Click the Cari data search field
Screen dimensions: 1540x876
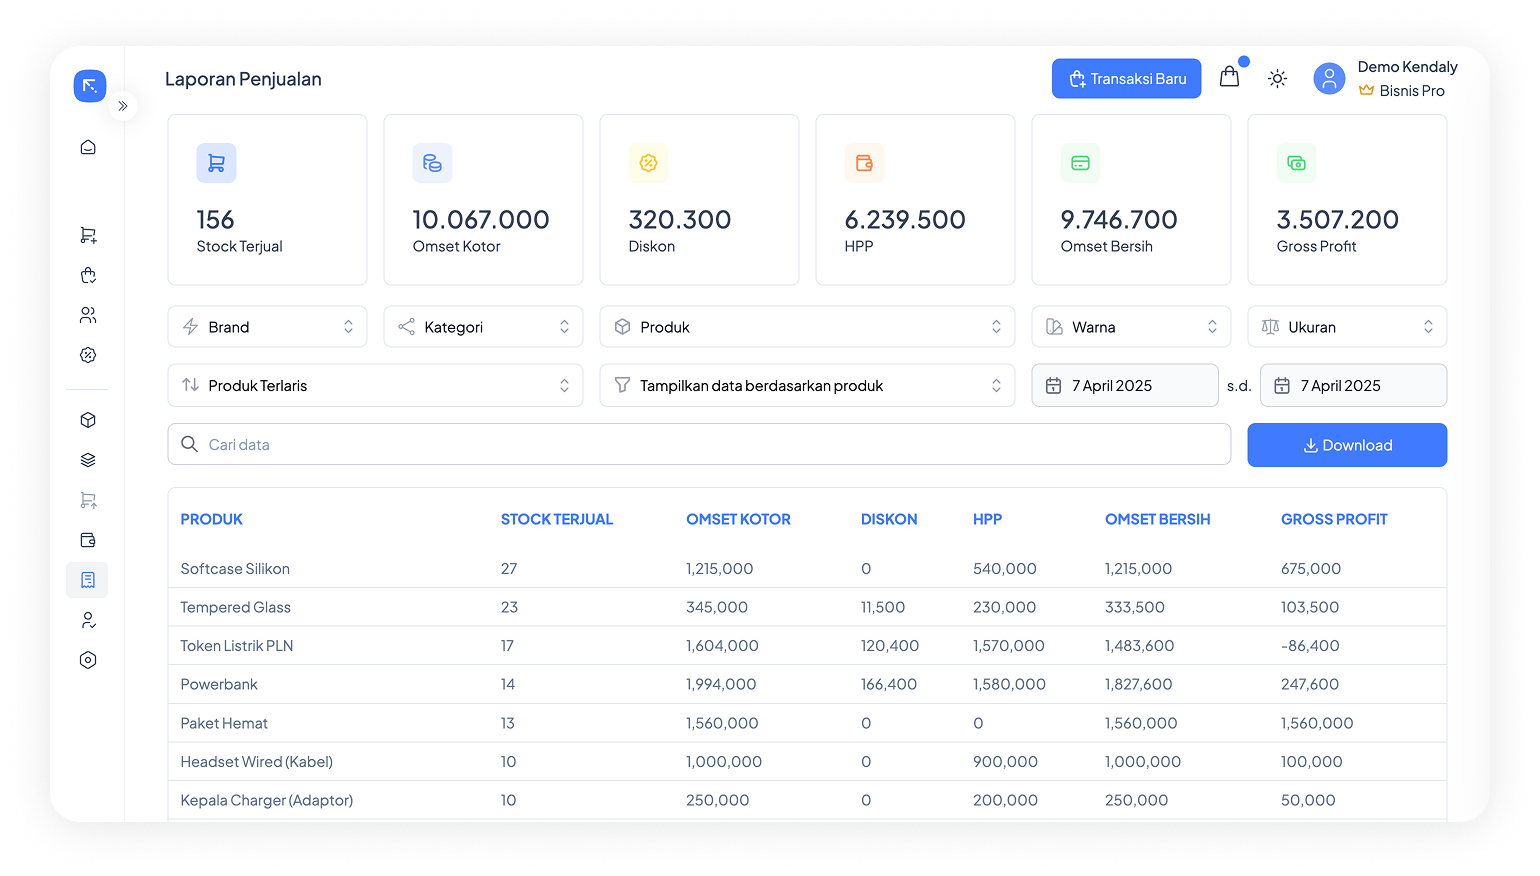(699, 445)
